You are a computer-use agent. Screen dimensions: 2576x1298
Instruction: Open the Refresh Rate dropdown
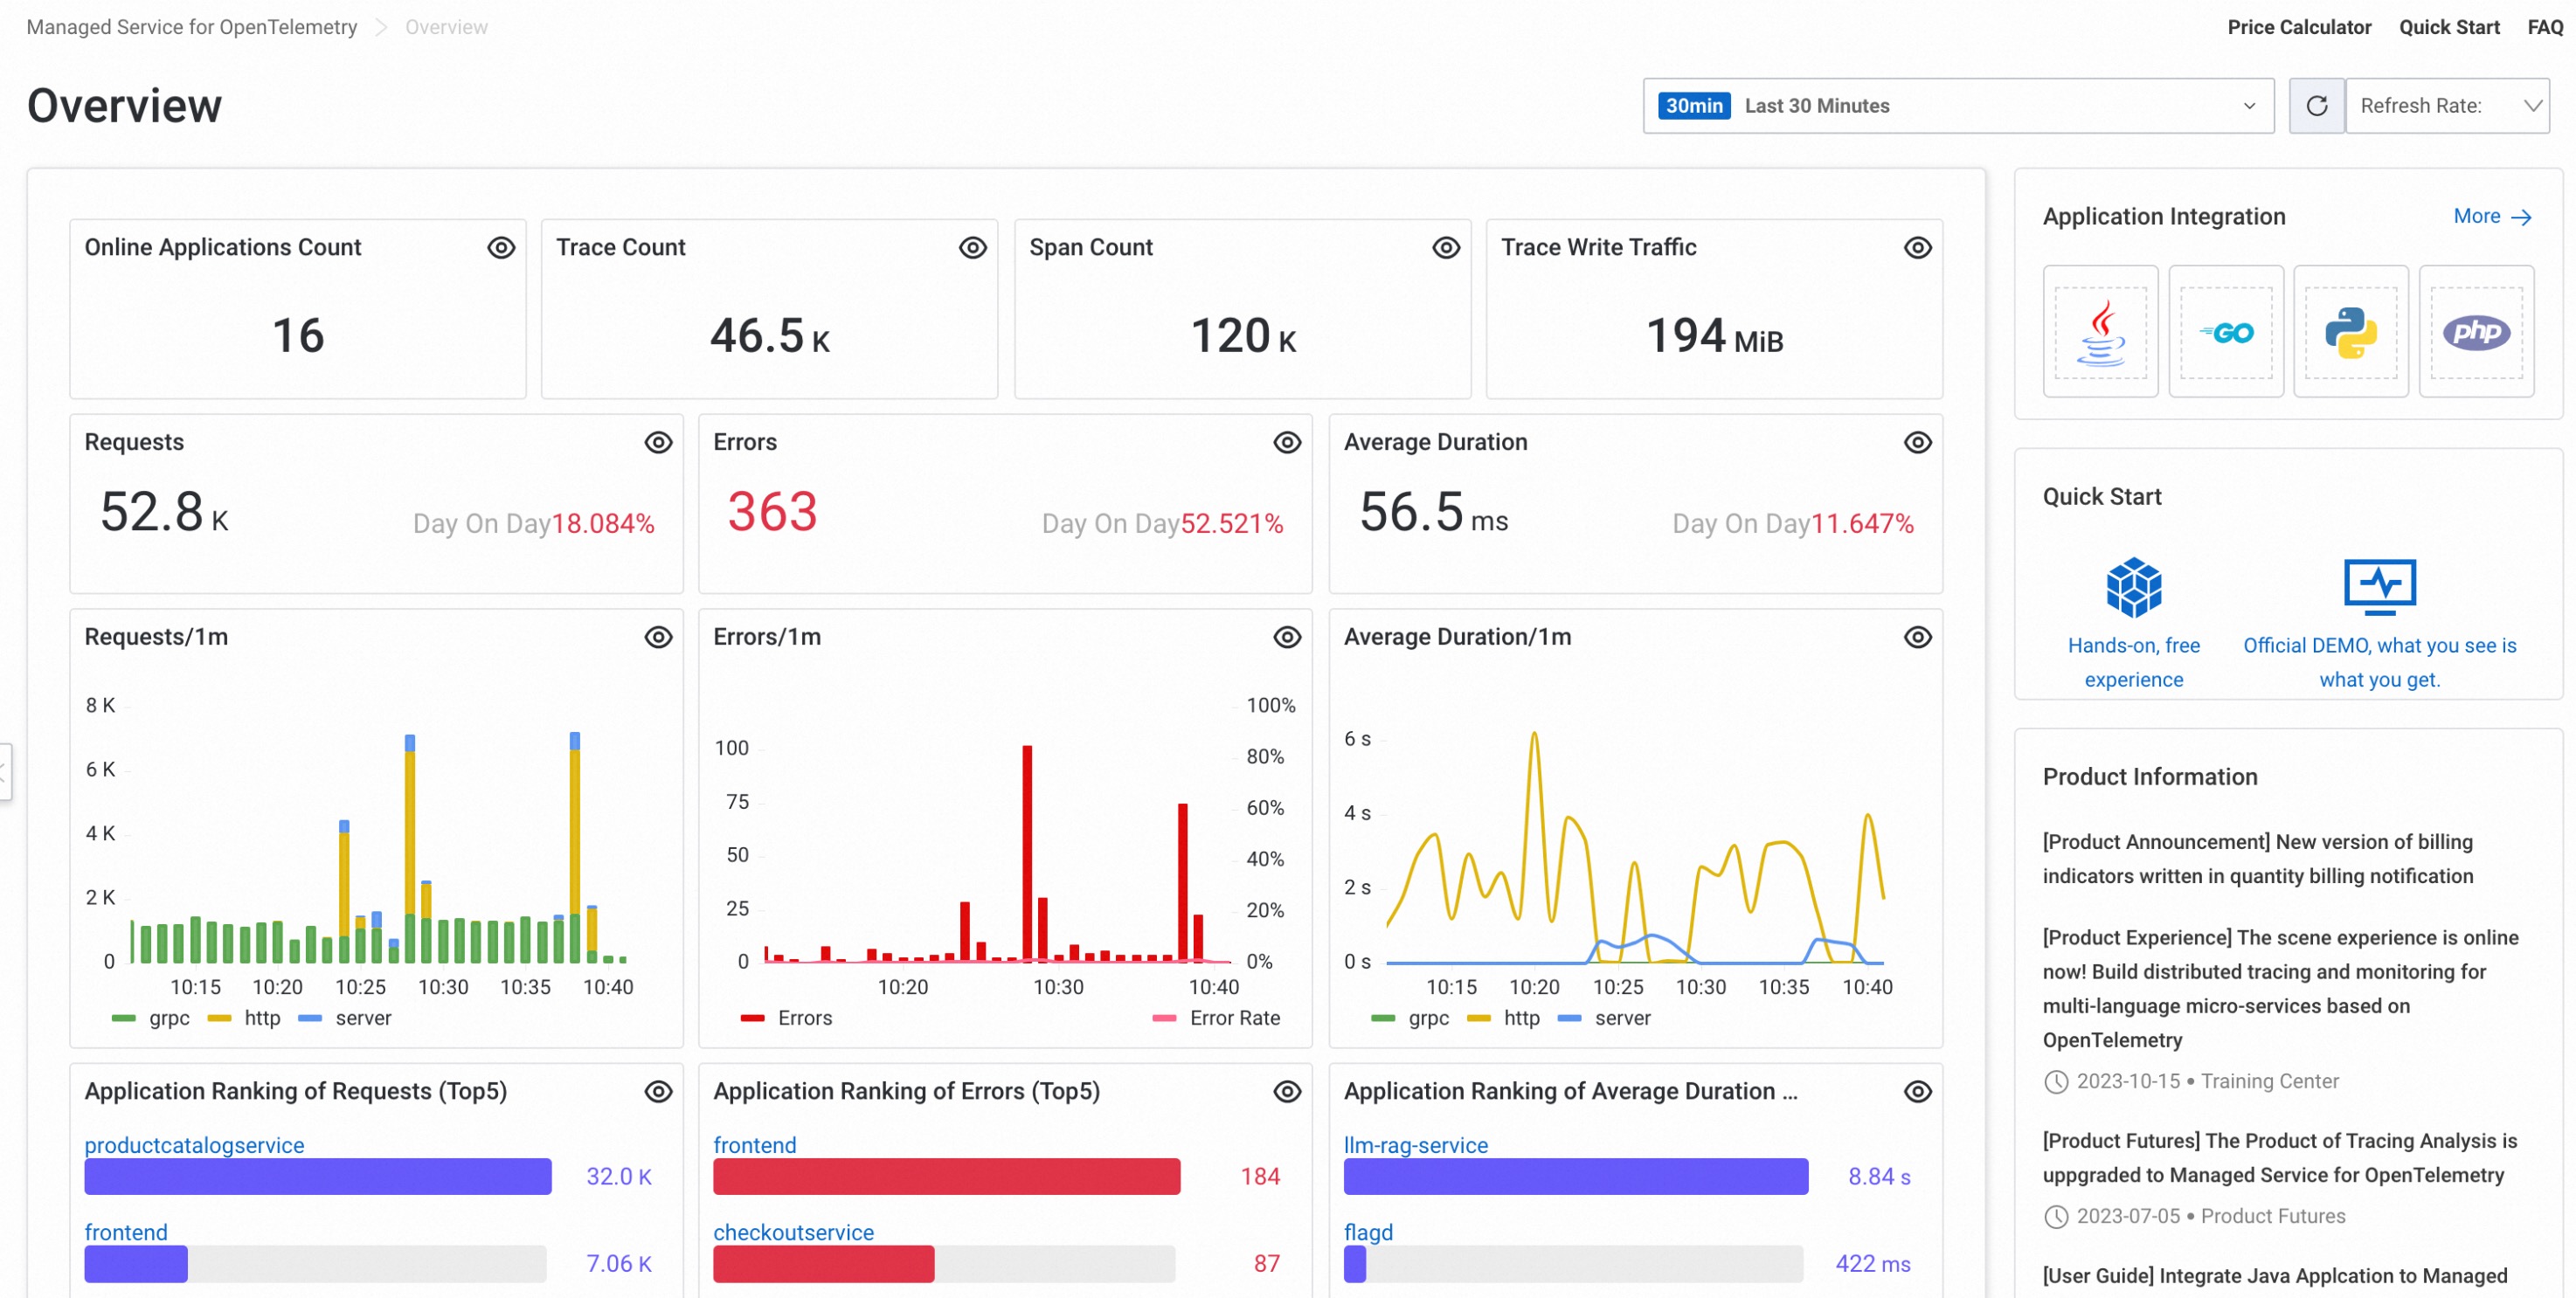point(2447,106)
